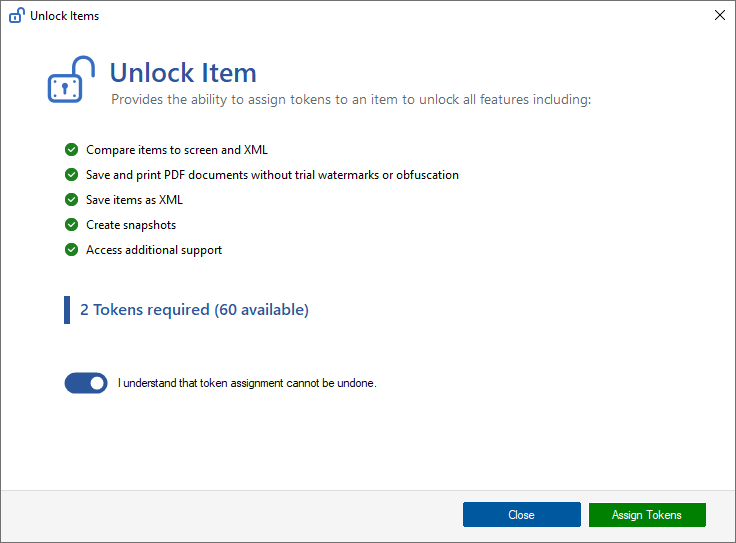Close the Unlock Items dialog window
Screen dimensions: 736x543
click(720, 15)
